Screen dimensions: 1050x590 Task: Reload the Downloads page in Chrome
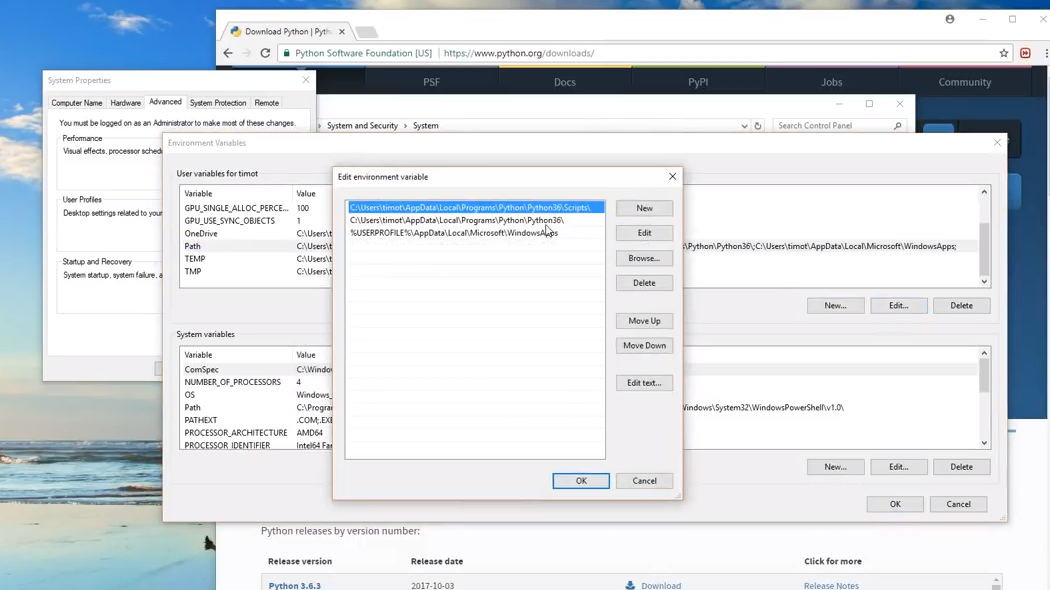coord(264,53)
